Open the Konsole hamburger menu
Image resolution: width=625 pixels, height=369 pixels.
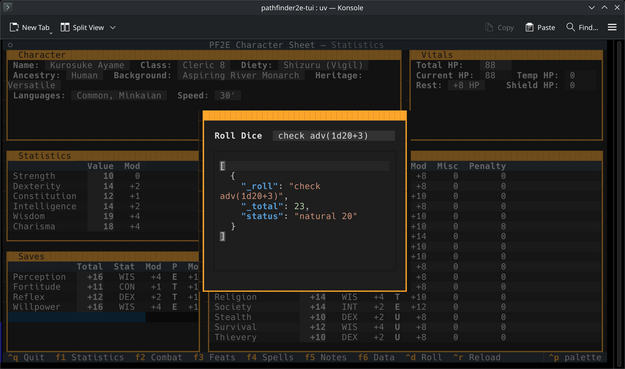[x=612, y=27]
